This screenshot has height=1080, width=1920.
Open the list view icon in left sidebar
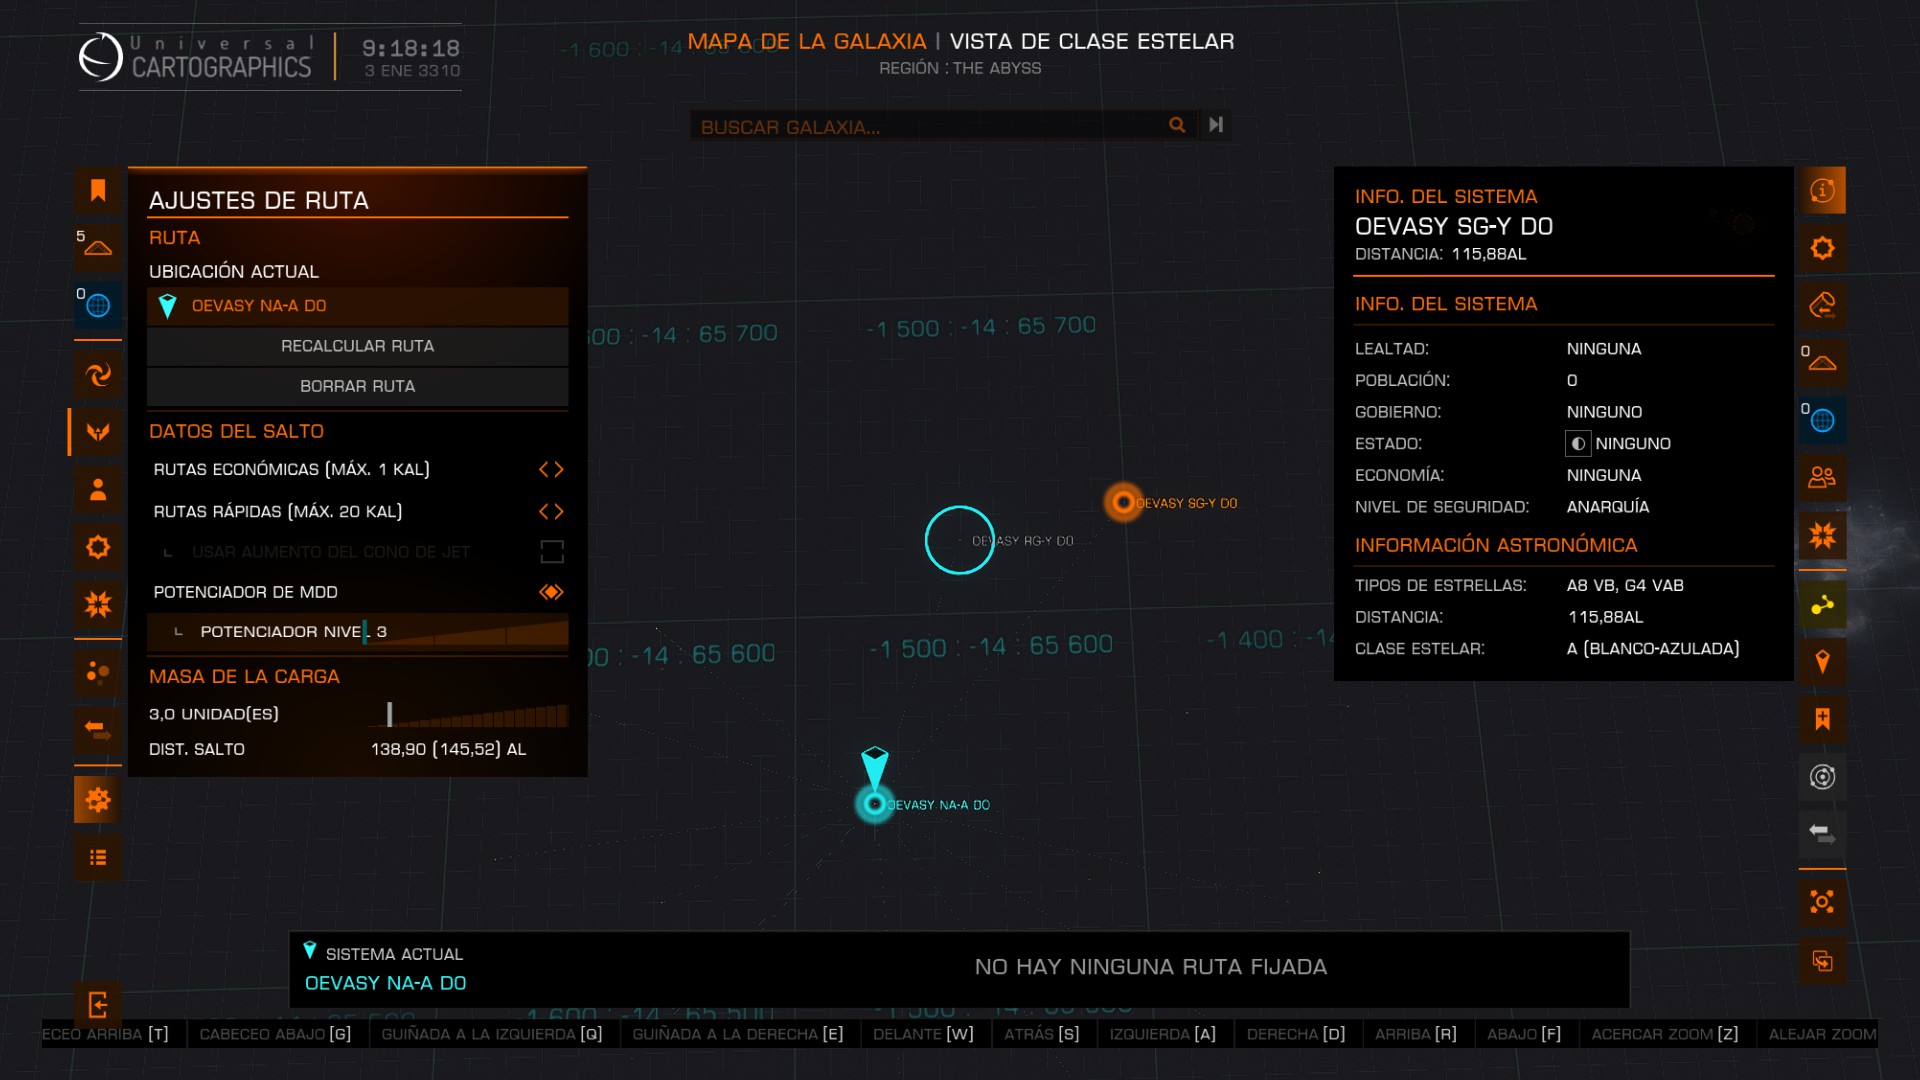[x=98, y=858]
